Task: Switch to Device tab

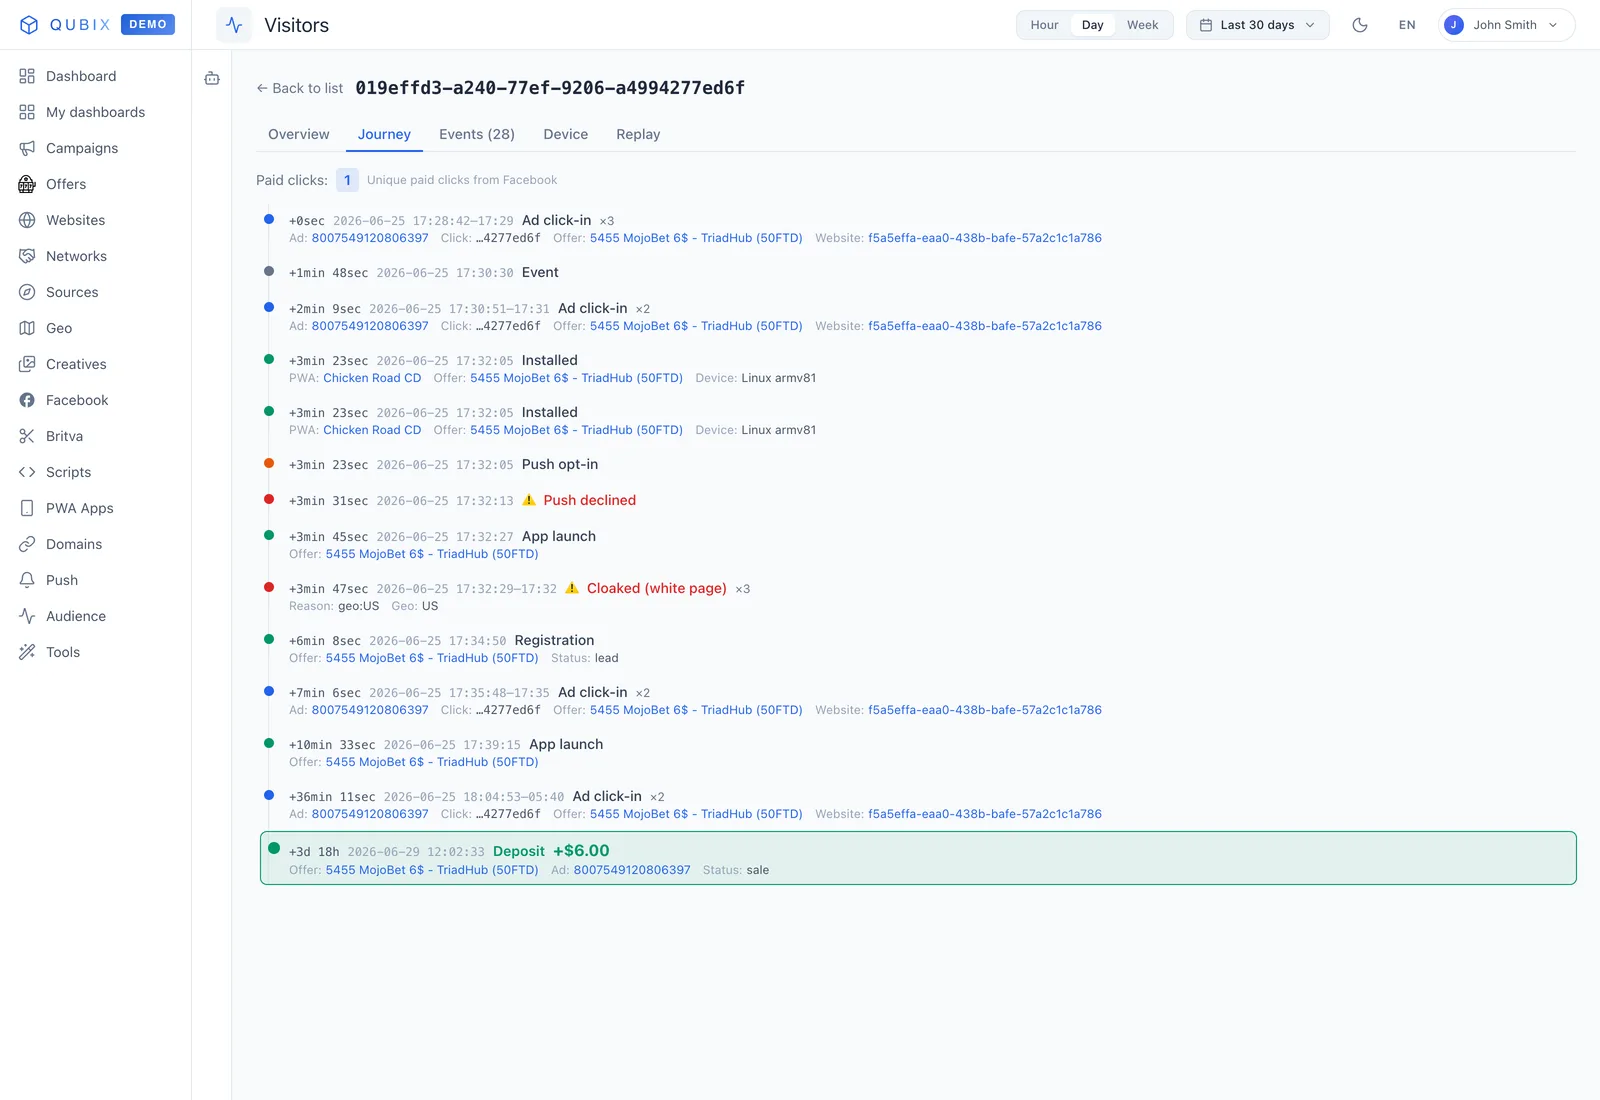Action: tap(566, 134)
